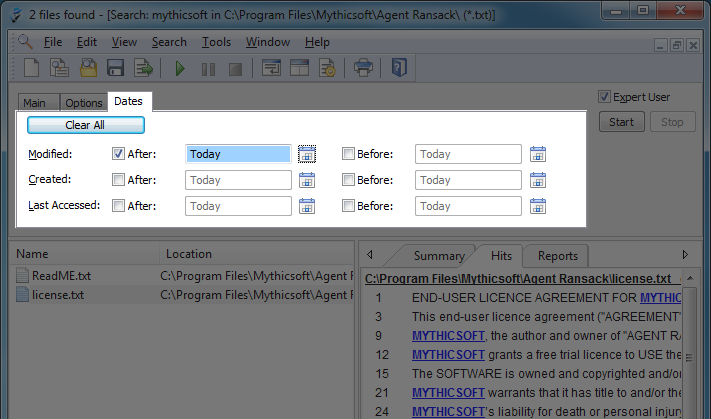The image size is (711, 419).
Task: Open calendar picker for Created After
Action: pyautogui.click(x=307, y=180)
